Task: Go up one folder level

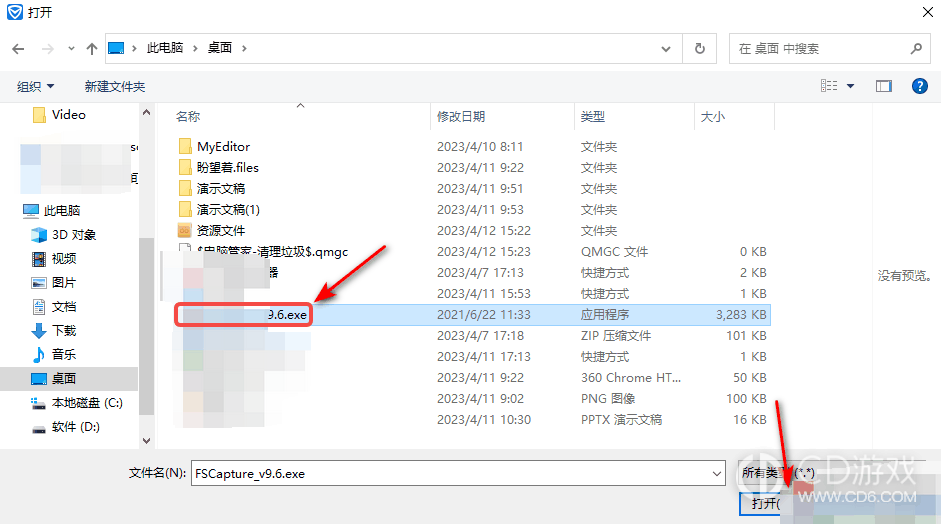Action: (x=92, y=49)
